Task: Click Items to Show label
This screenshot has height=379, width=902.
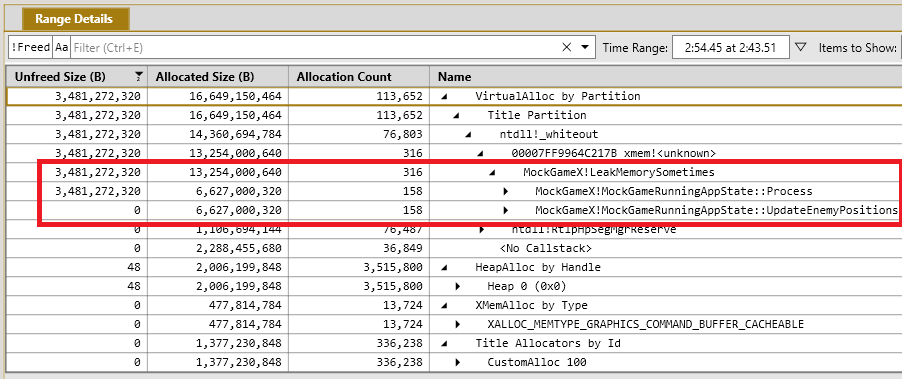Action: click(x=857, y=48)
